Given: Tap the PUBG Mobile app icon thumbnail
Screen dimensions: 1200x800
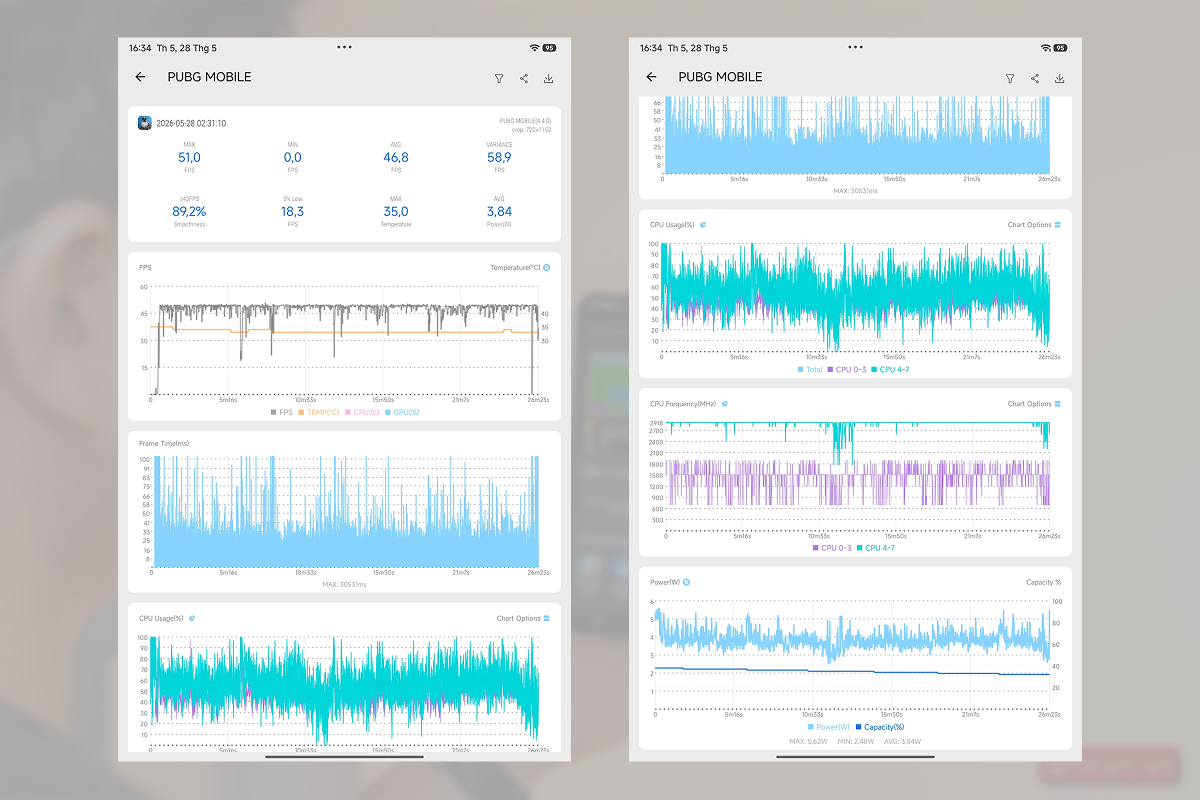Looking at the screenshot, I should [x=145, y=123].
